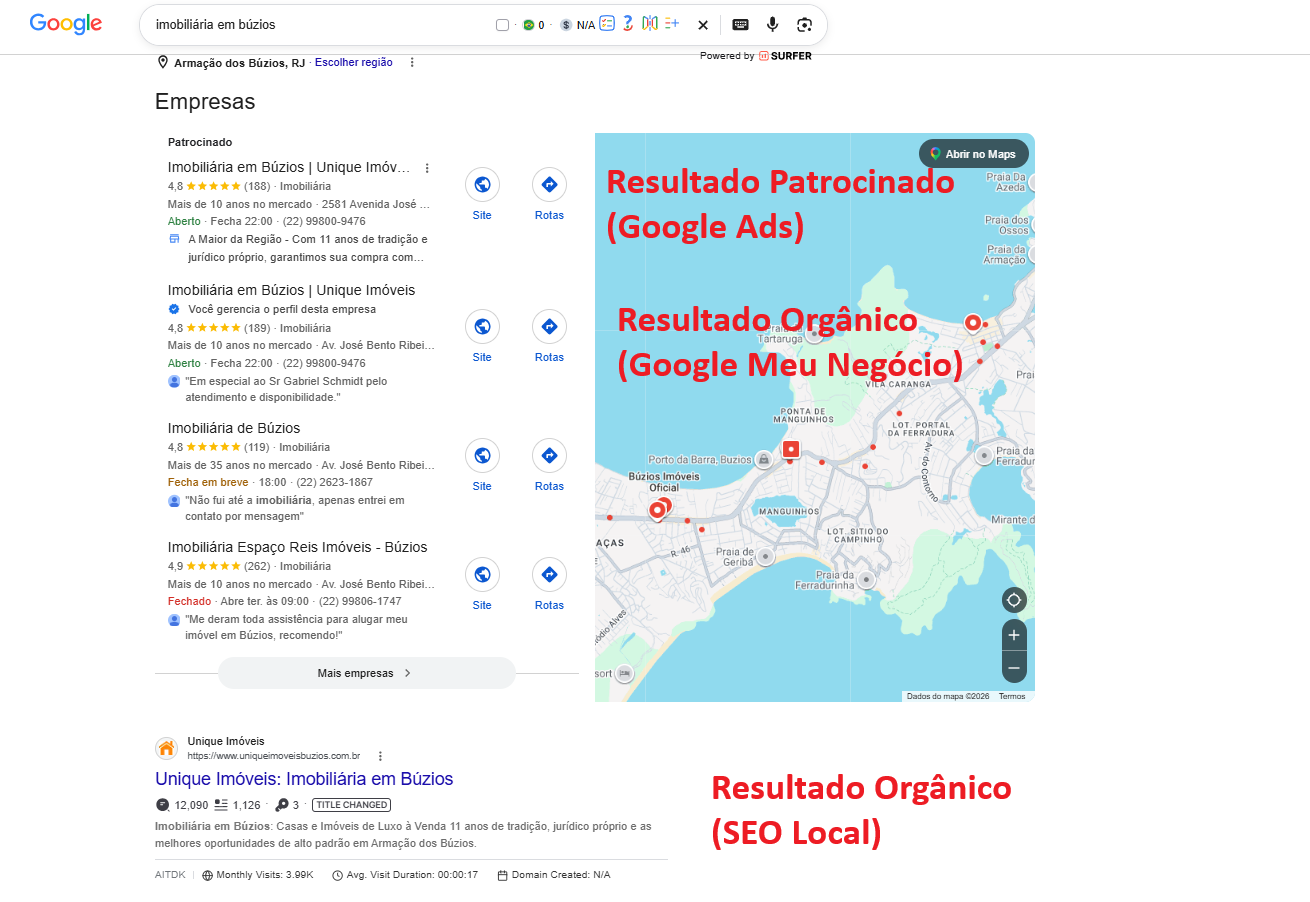Screen dimensions: 1310x902
Task: Open the Surfer checklist icon
Action: pos(607,23)
